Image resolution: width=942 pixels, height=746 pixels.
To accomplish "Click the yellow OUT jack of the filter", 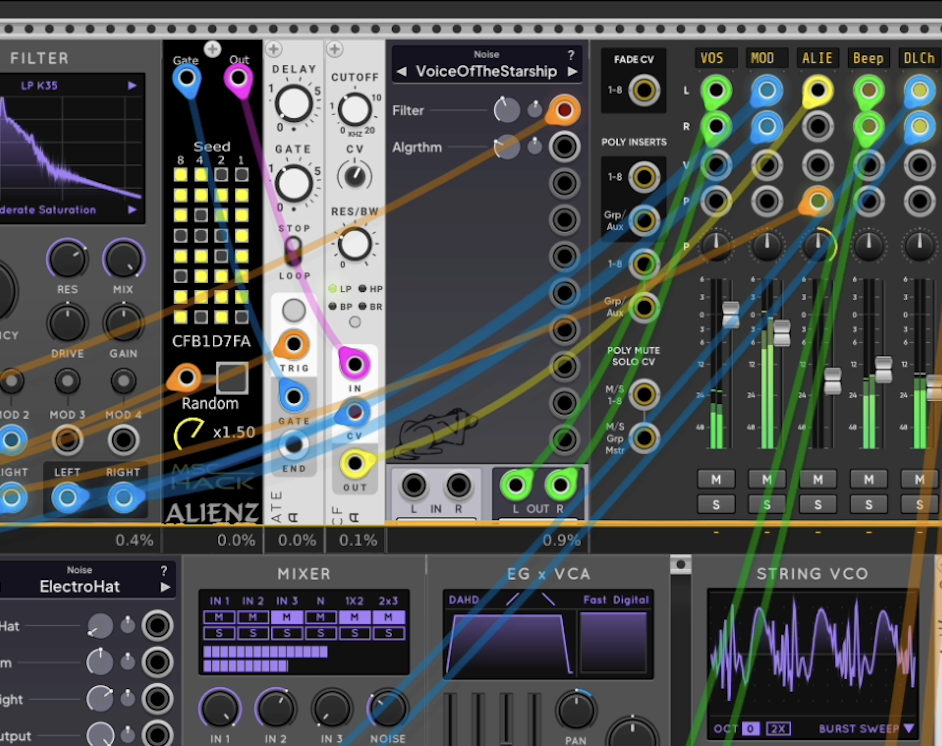I will (354, 464).
